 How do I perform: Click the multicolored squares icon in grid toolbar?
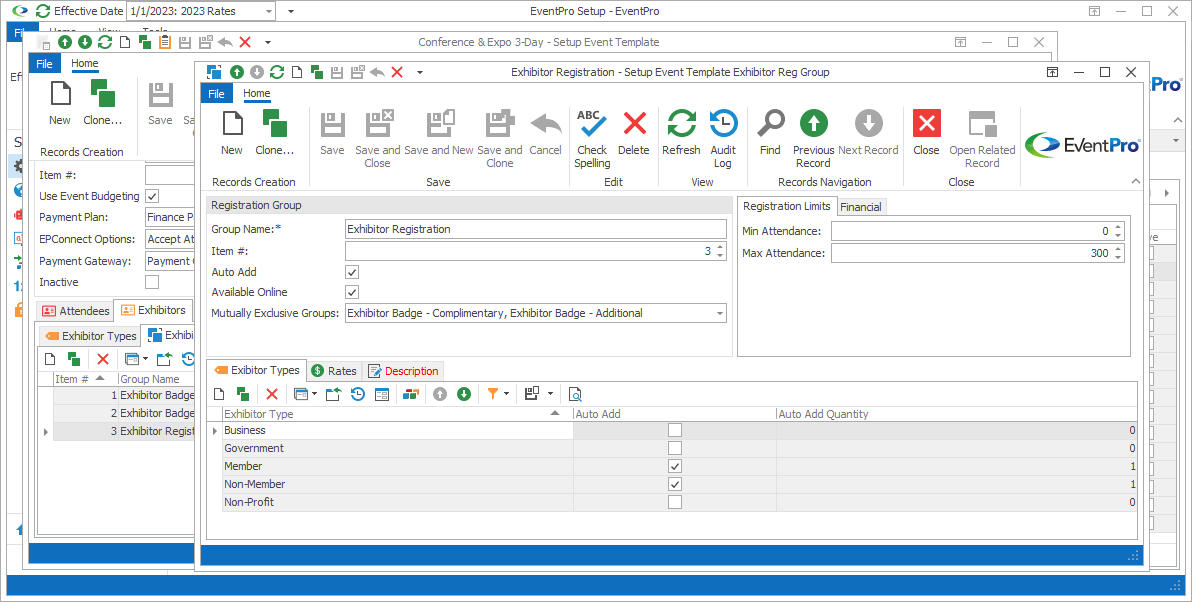411,394
